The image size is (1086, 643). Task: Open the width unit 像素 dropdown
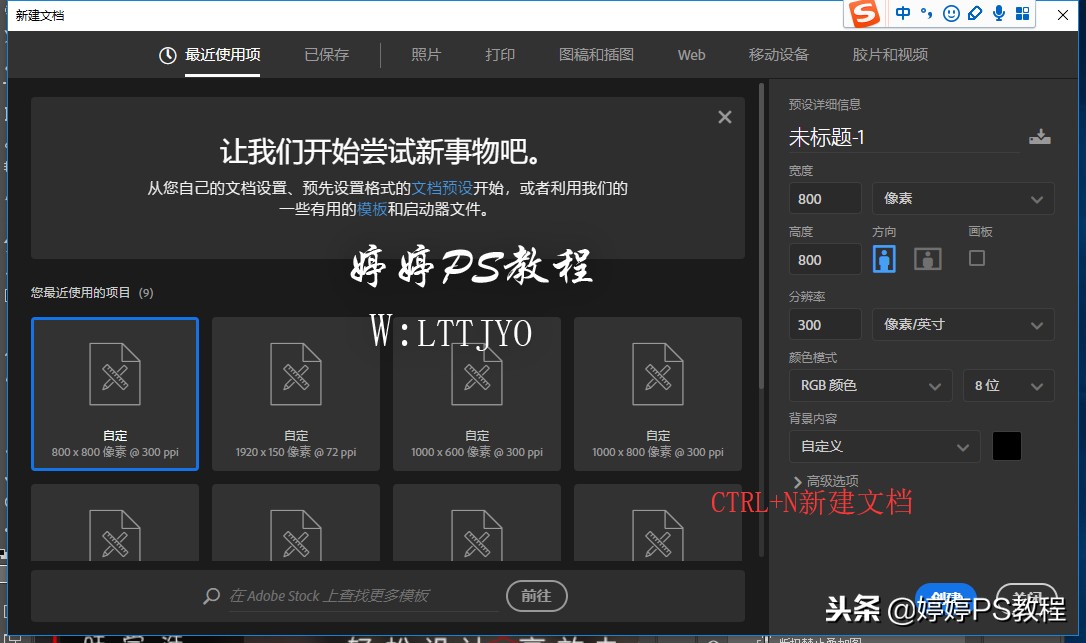click(962, 198)
